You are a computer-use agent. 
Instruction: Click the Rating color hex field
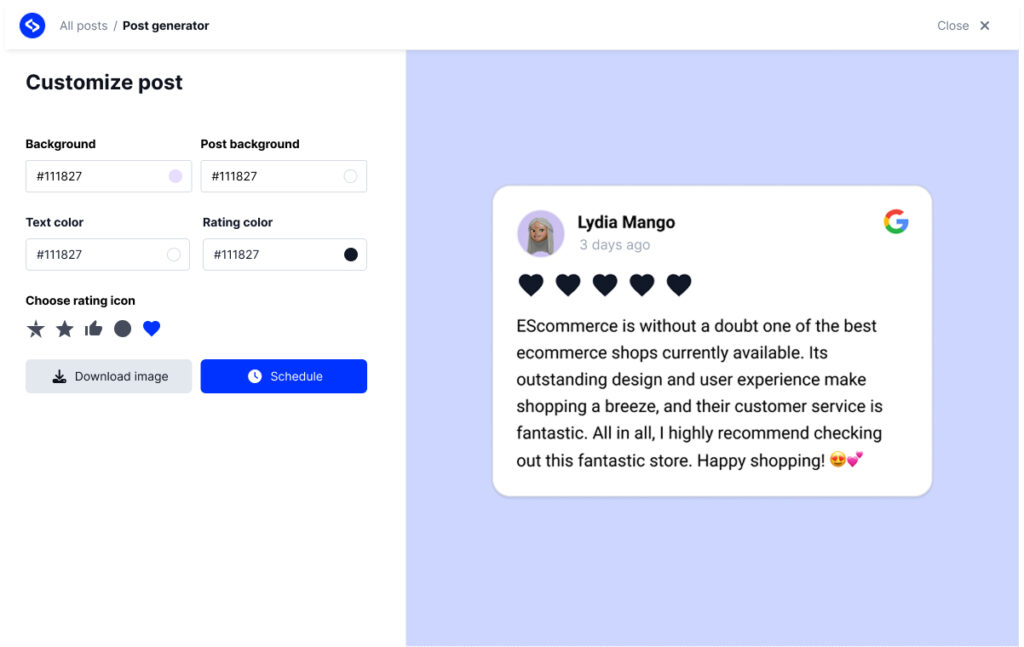point(270,255)
